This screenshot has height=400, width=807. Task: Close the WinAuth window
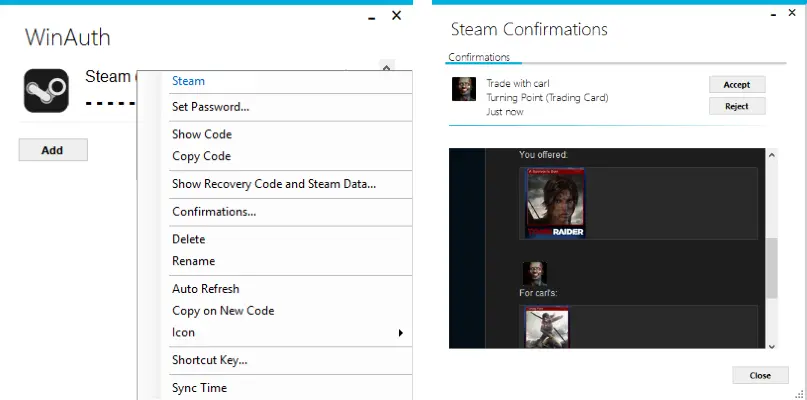pyautogui.click(x=396, y=15)
